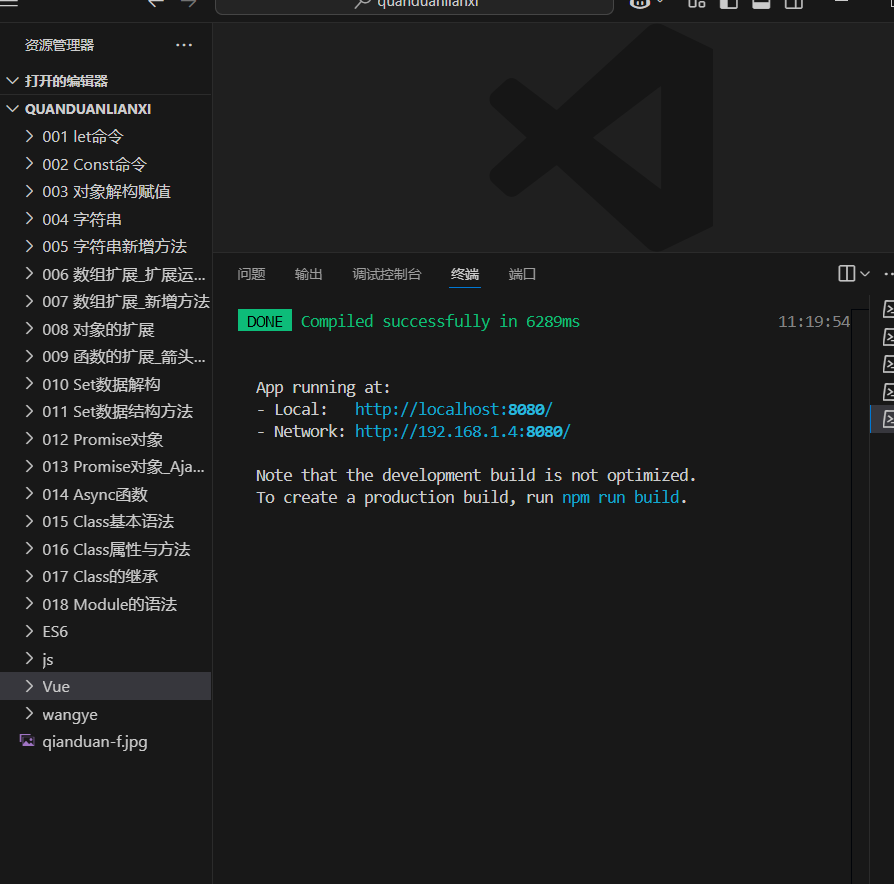Switch to the 端口 panel tab
Image resolution: width=894 pixels, height=884 pixels.
522,274
